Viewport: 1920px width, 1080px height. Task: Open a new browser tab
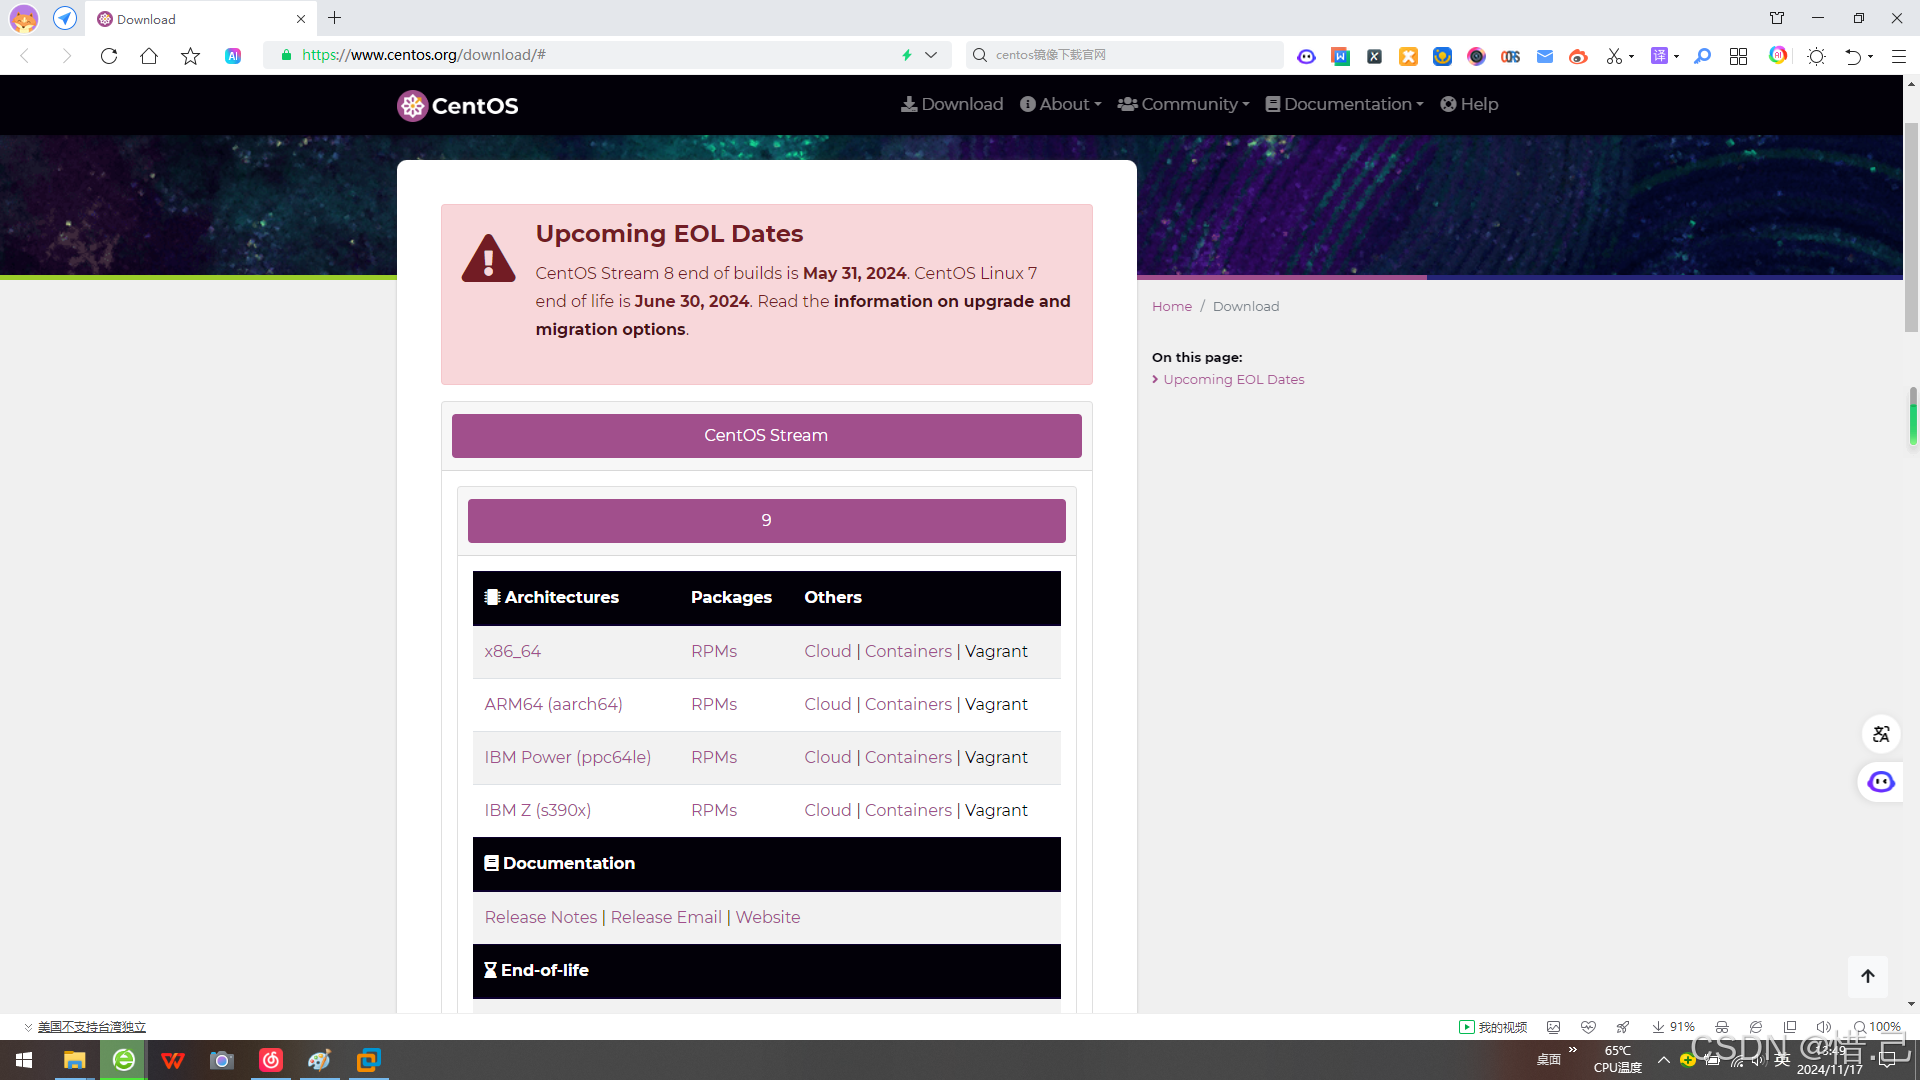(334, 18)
